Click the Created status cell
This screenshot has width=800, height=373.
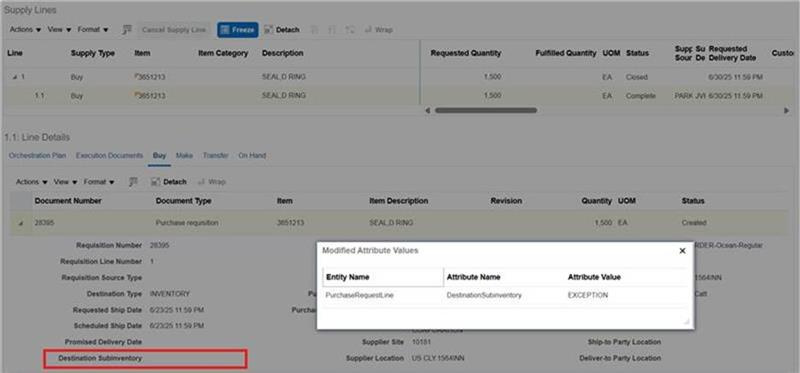(x=694, y=223)
